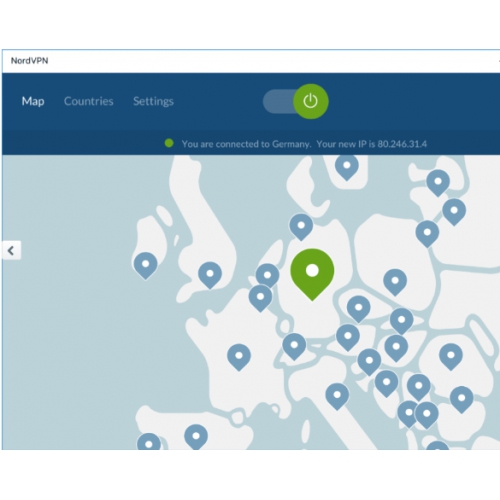The image size is (500, 500).
Task: Select the Italy server pin
Action: tap(337, 396)
